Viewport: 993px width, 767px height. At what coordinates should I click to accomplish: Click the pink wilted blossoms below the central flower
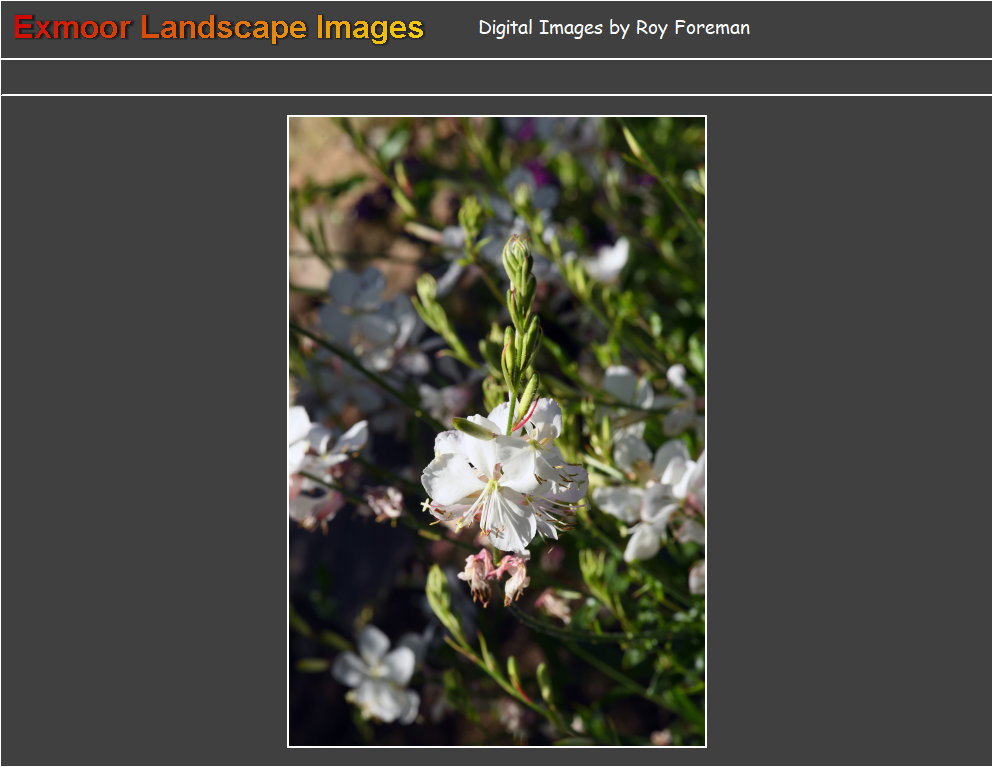pyautogui.click(x=496, y=575)
